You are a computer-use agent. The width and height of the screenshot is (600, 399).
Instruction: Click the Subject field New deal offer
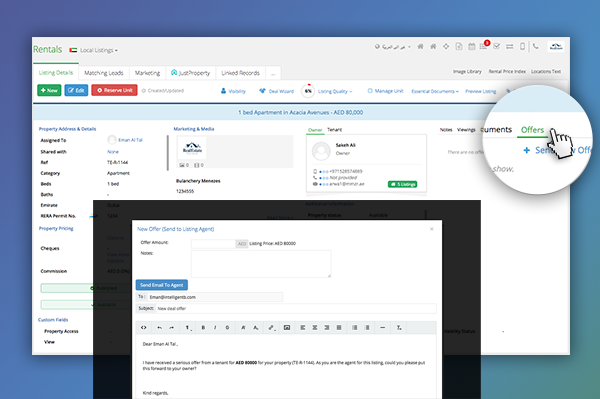(295, 308)
